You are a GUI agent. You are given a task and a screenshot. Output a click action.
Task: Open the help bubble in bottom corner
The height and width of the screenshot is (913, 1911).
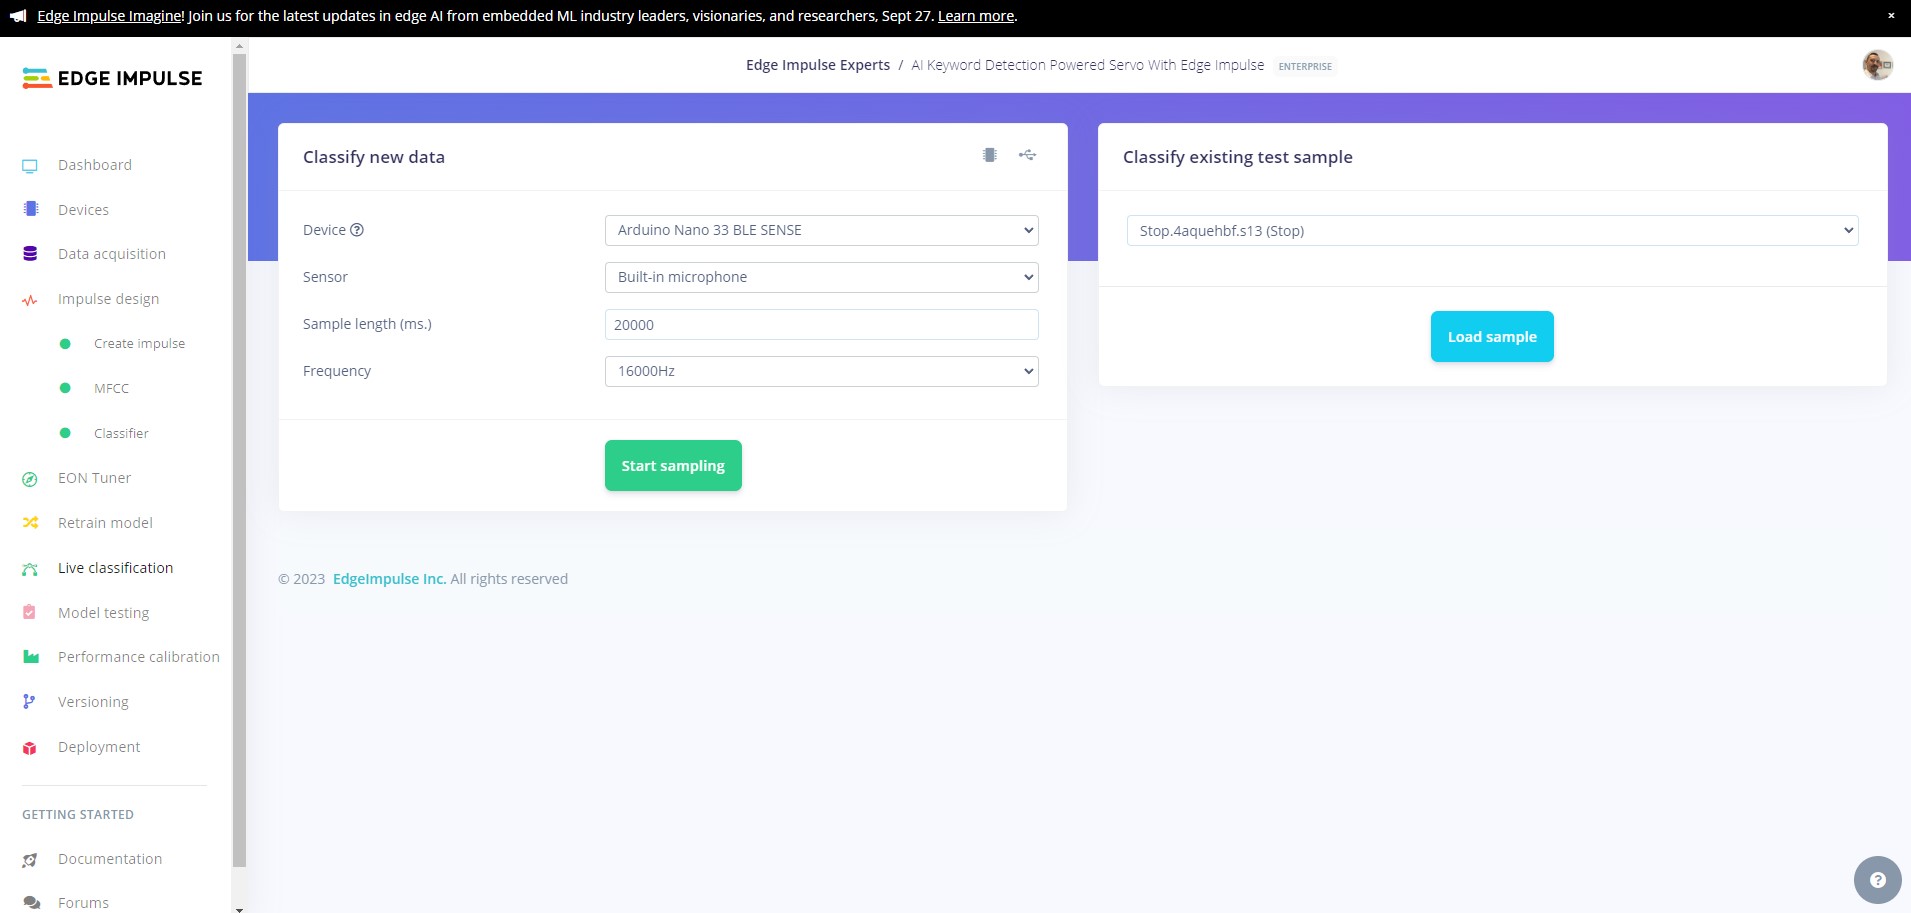point(1877,880)
